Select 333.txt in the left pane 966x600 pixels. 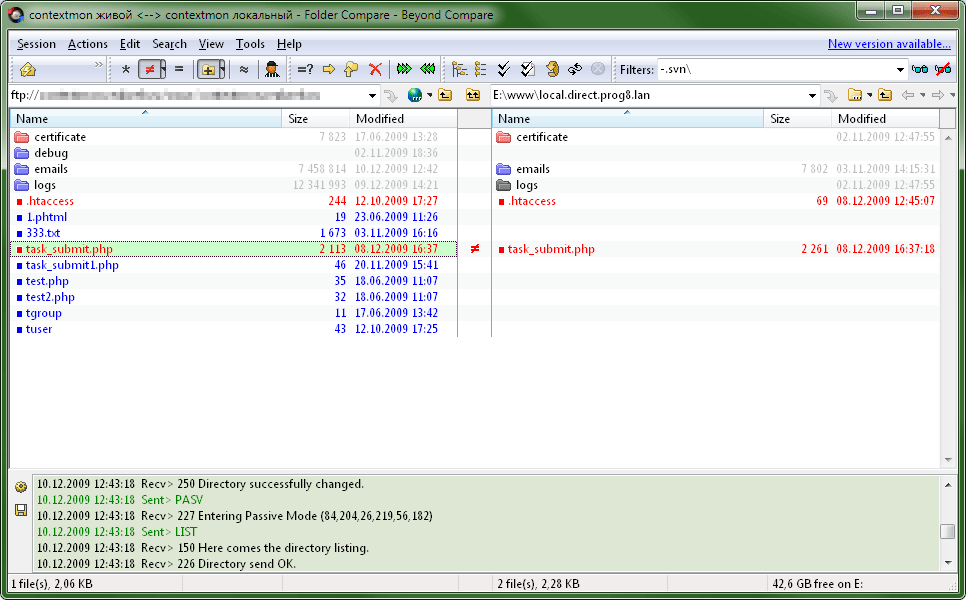[234, 233]
